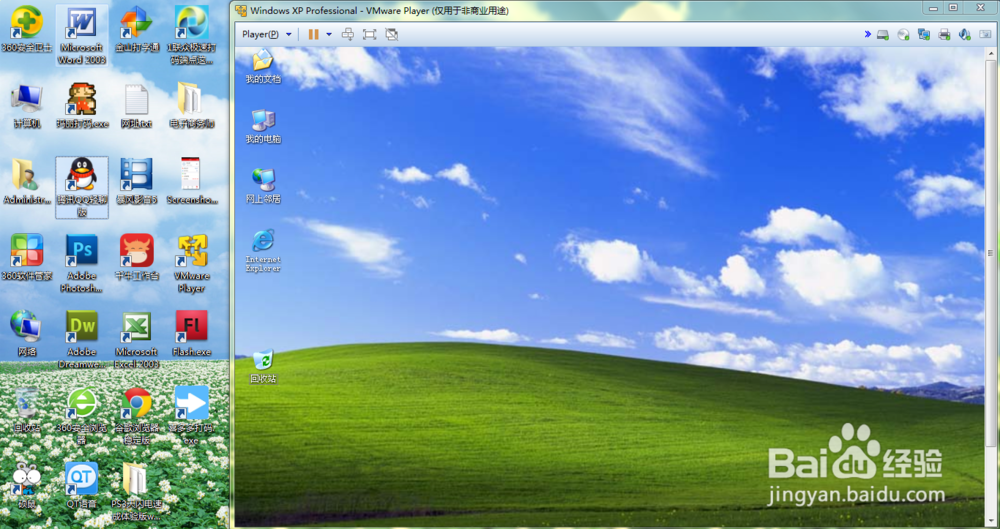Select the 喜多多打码.exe arrow shortcut
This screenshot has width=1000, height=529.
click(x=191, y=415)
